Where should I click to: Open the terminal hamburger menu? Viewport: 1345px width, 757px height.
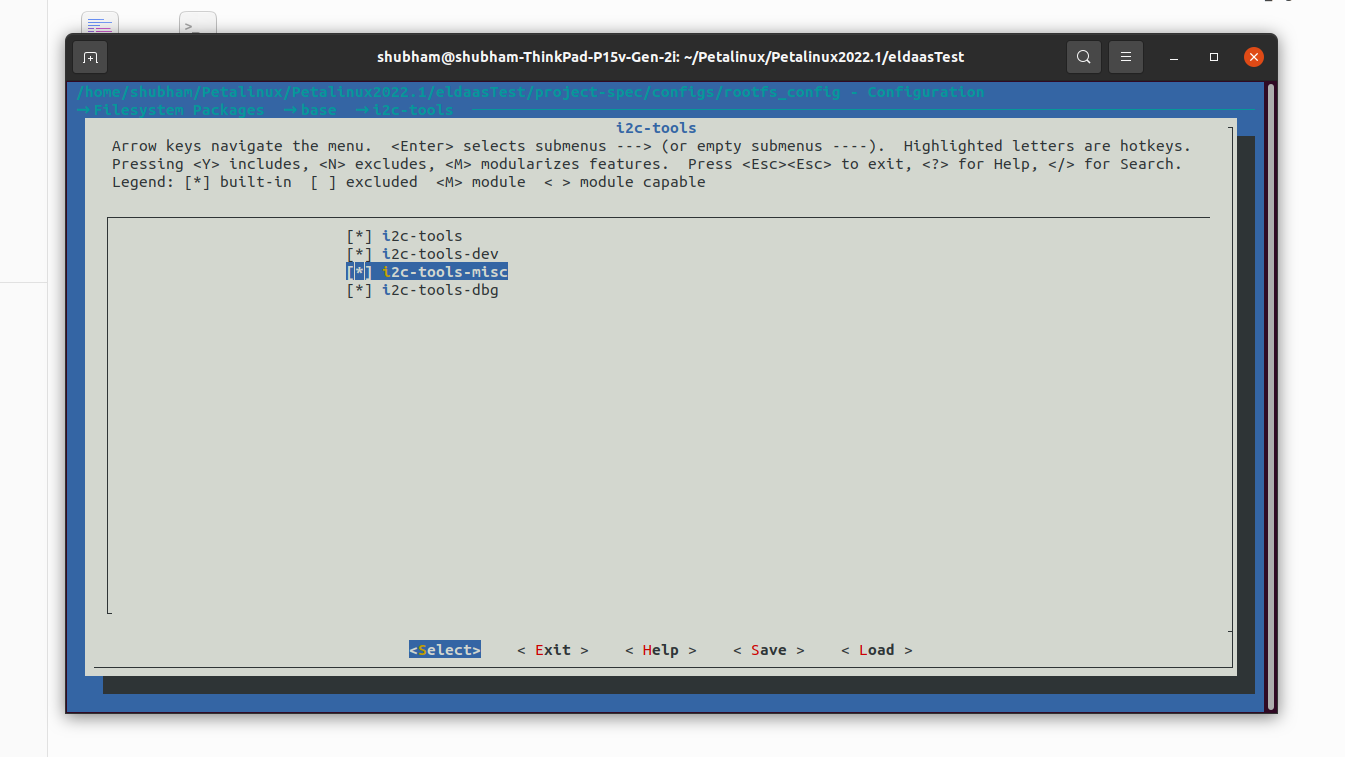[x=1125, y=57]
